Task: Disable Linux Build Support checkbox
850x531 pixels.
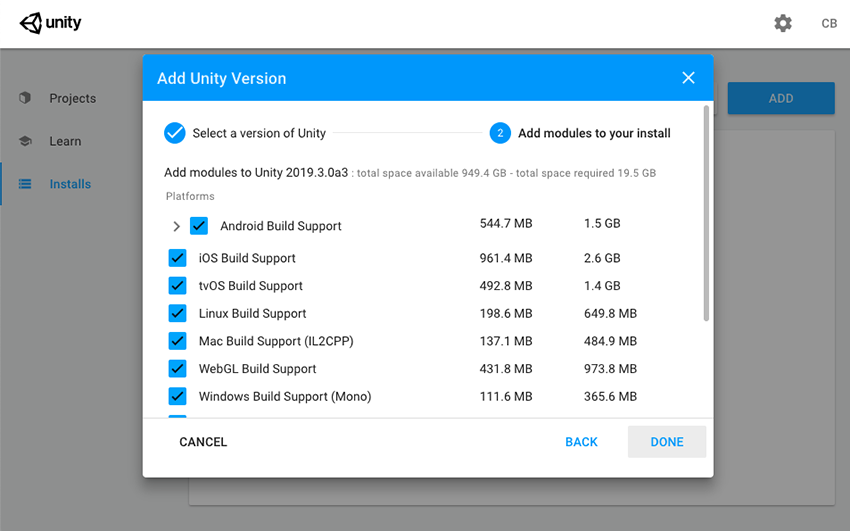Action: tap(178, 313)
